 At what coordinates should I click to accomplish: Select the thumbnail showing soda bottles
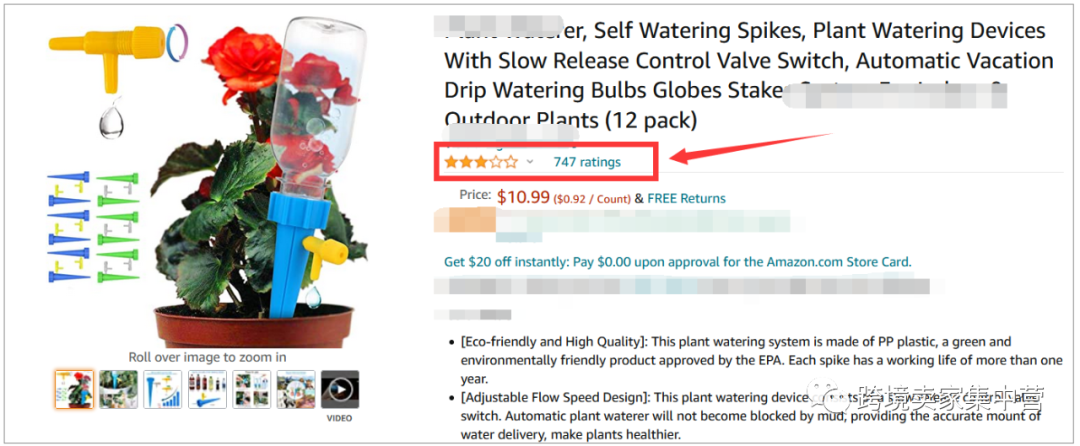(x=207, y=389)
